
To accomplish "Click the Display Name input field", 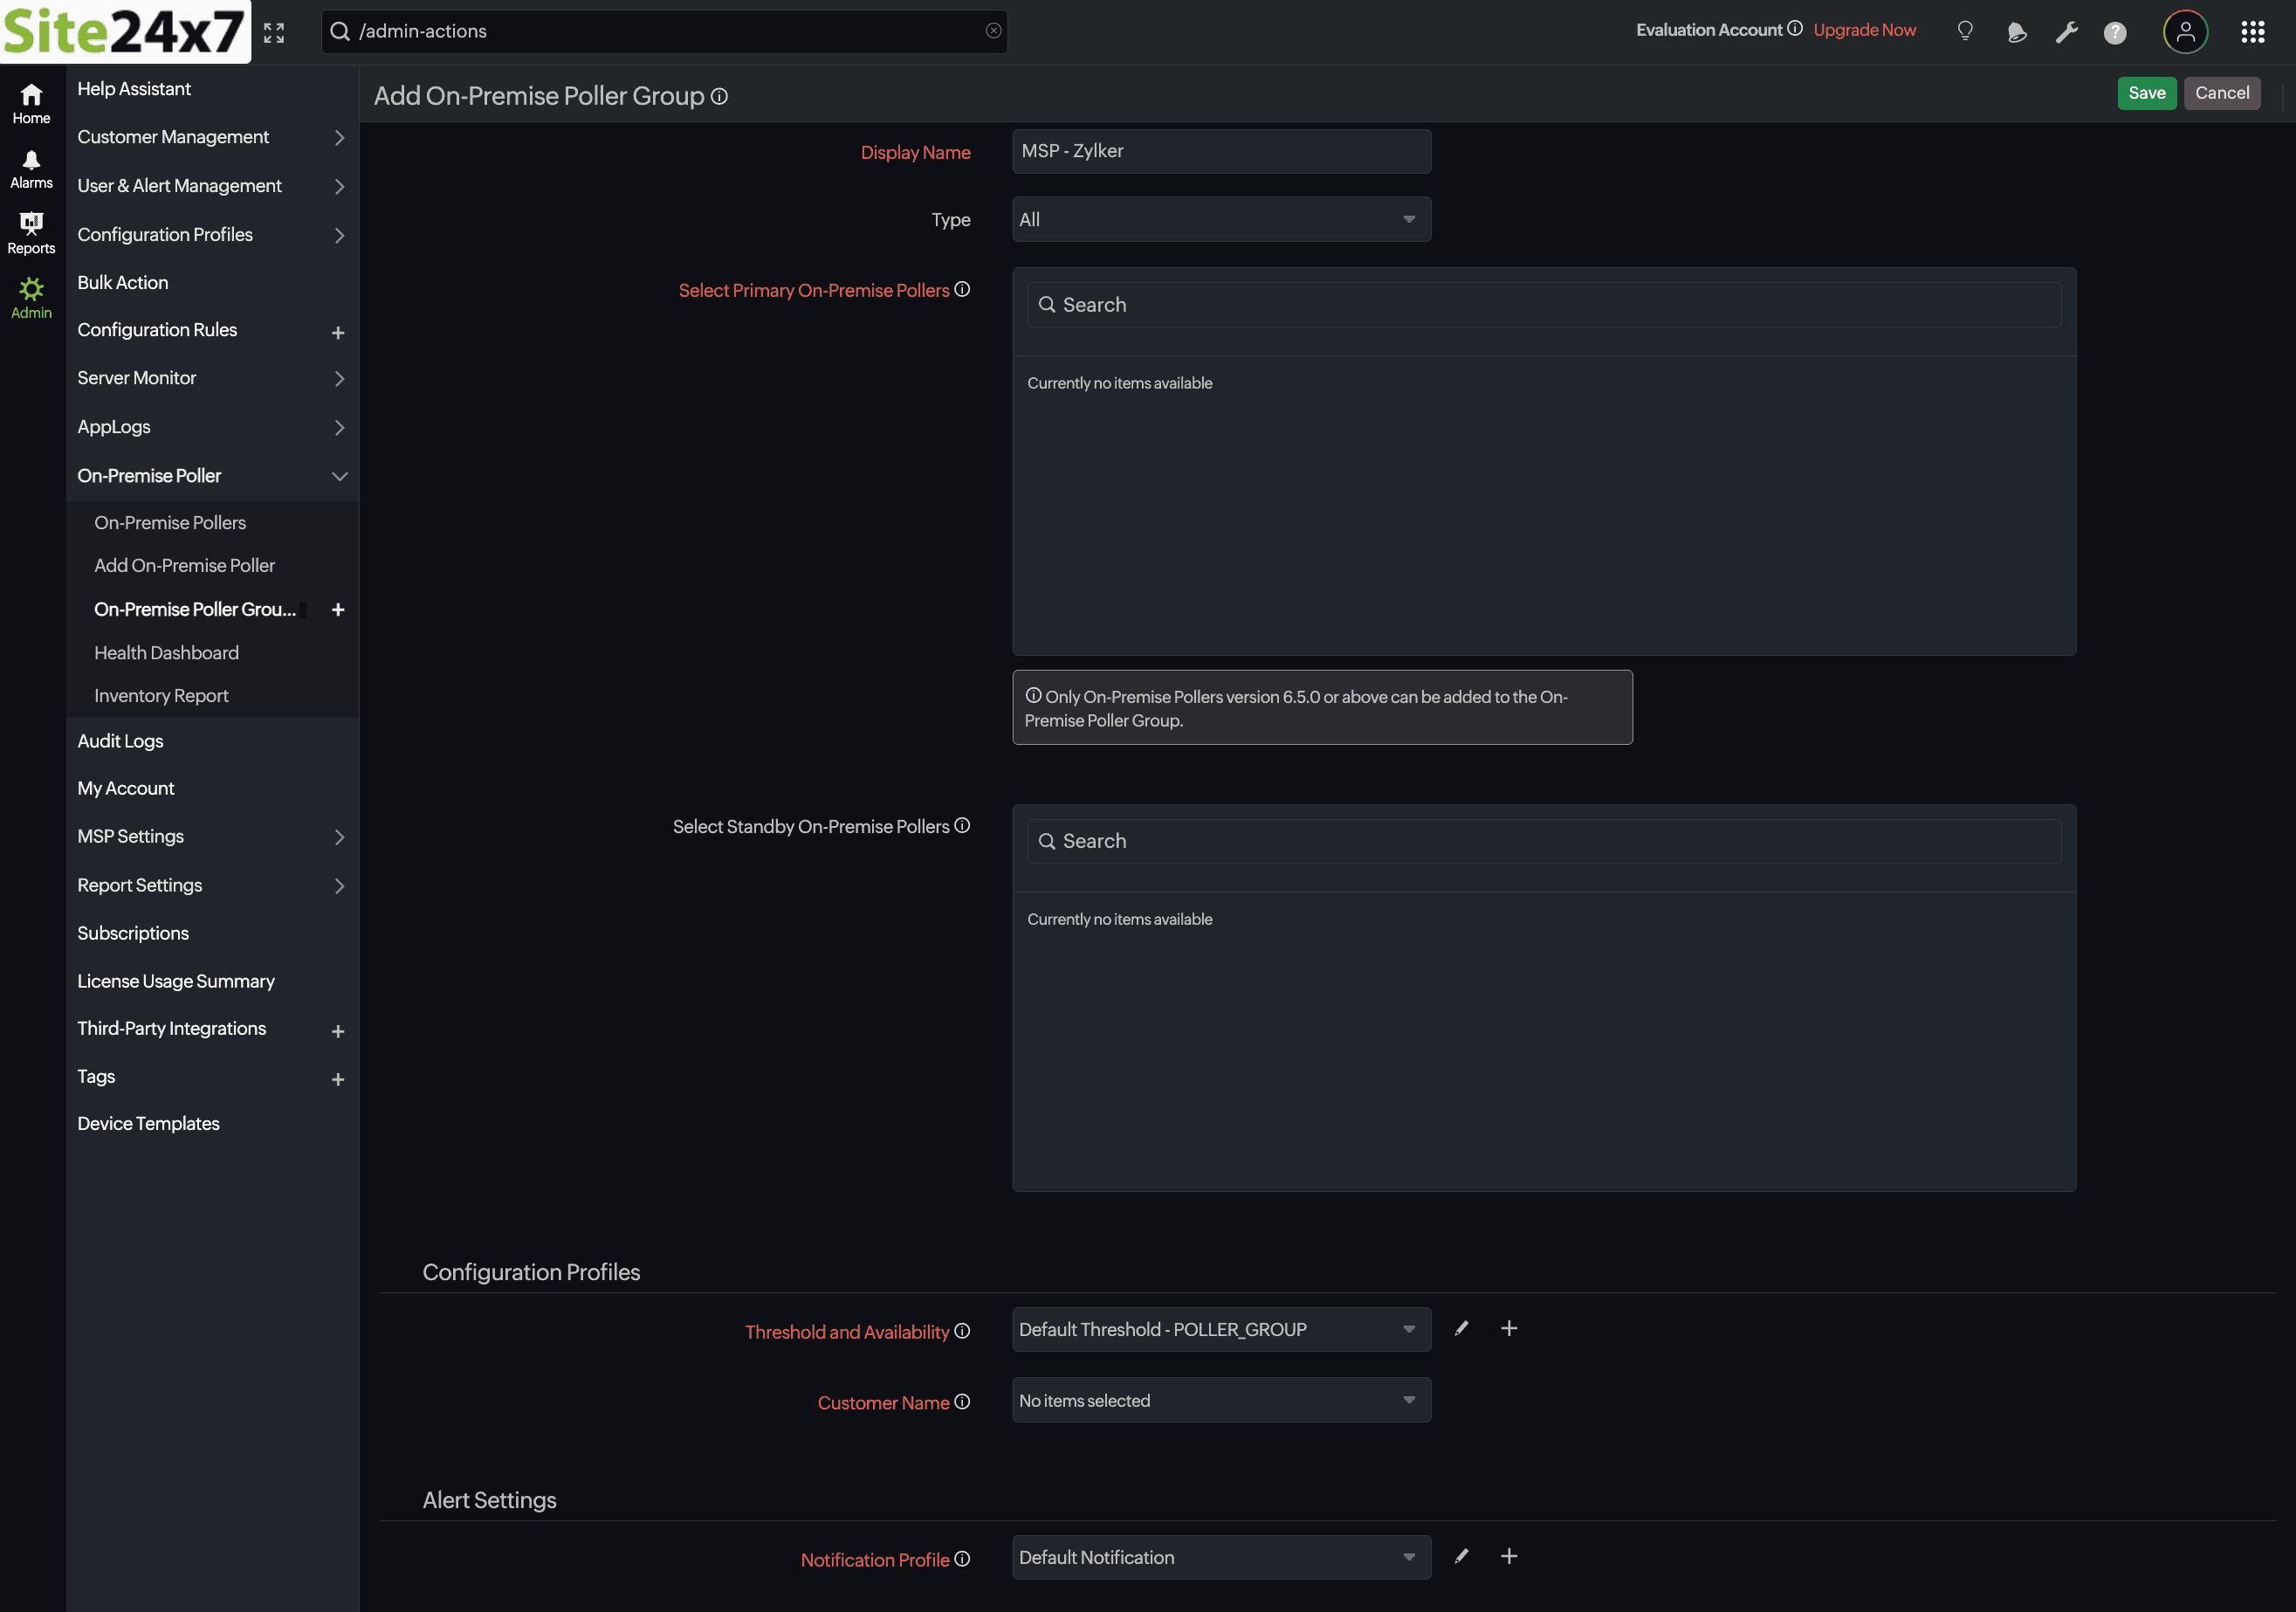I will (x=1220, y=151).
